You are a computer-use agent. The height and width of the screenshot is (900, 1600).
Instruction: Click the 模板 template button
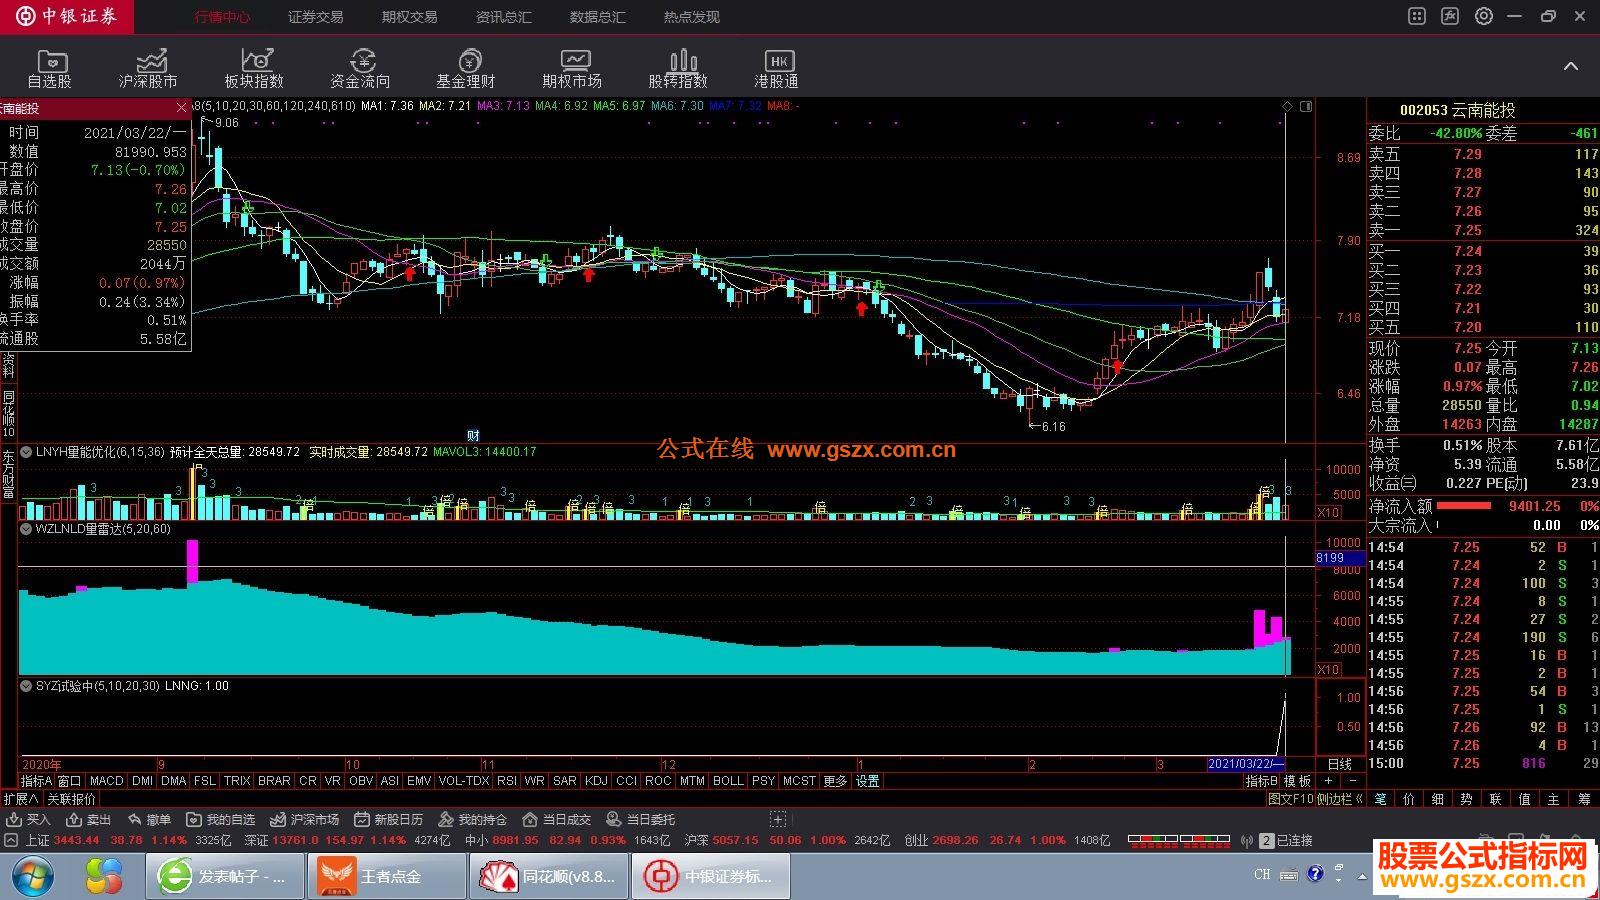pos(1297,781)
